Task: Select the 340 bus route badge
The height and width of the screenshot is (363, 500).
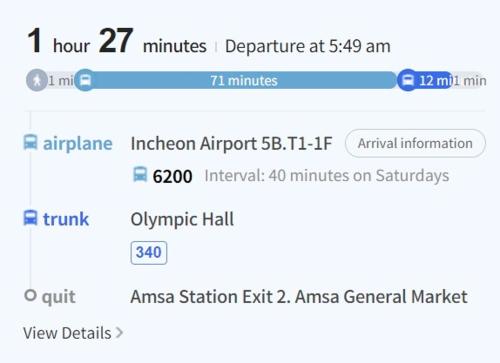Action: pyautogui.click(x=149, y=253)
